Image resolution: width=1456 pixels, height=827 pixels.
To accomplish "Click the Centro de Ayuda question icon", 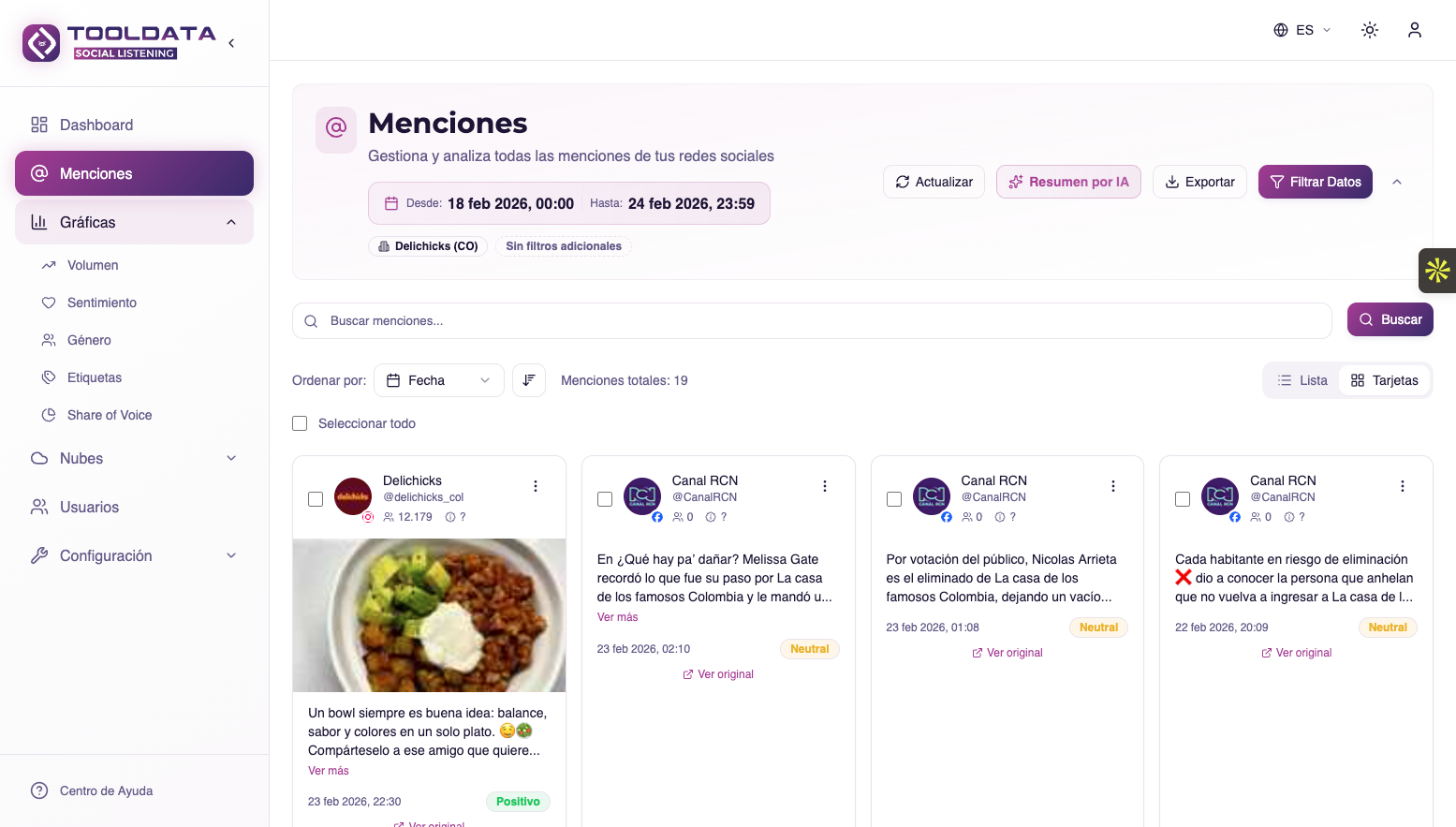I will (39, 790).
